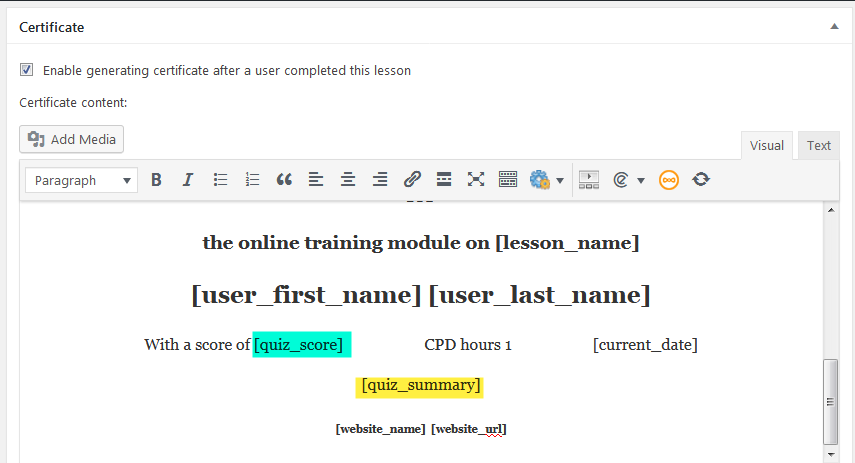Image resolution: width=855 pixels, height=463 pixels.
Task: Insert or edit link
Action: click(412, 179)
